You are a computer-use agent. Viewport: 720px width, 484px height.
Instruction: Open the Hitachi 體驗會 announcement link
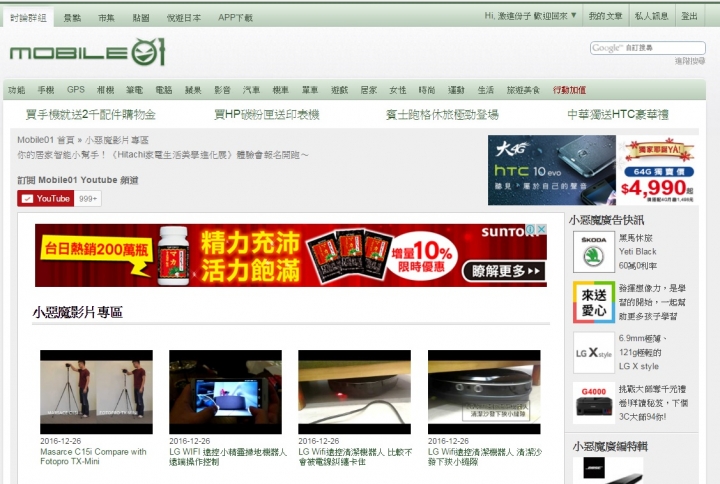pyautogui.click(x=163, y=155)
